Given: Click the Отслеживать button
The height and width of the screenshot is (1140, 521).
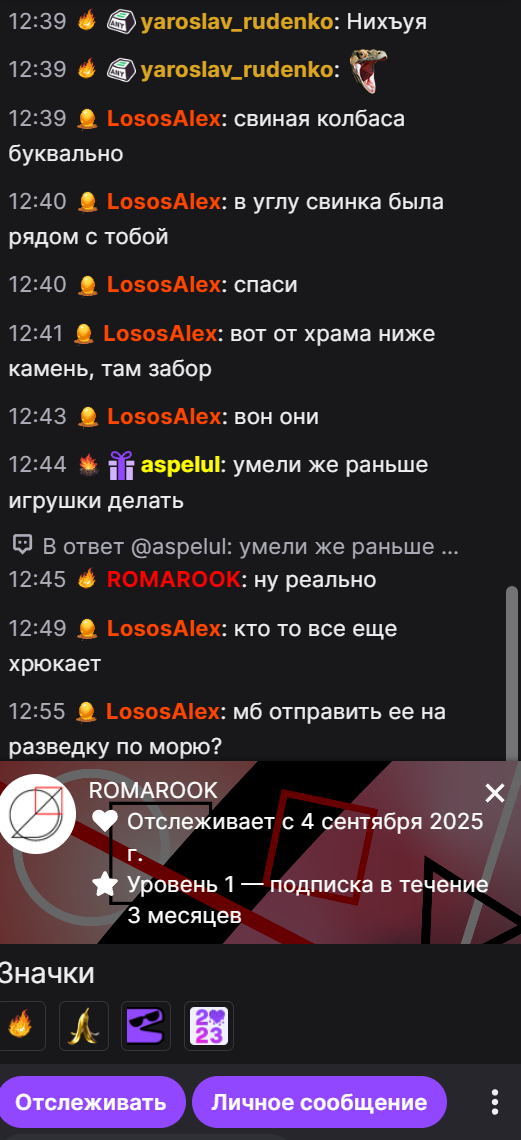Looking at the screenshot, I should coord(91,1102).
